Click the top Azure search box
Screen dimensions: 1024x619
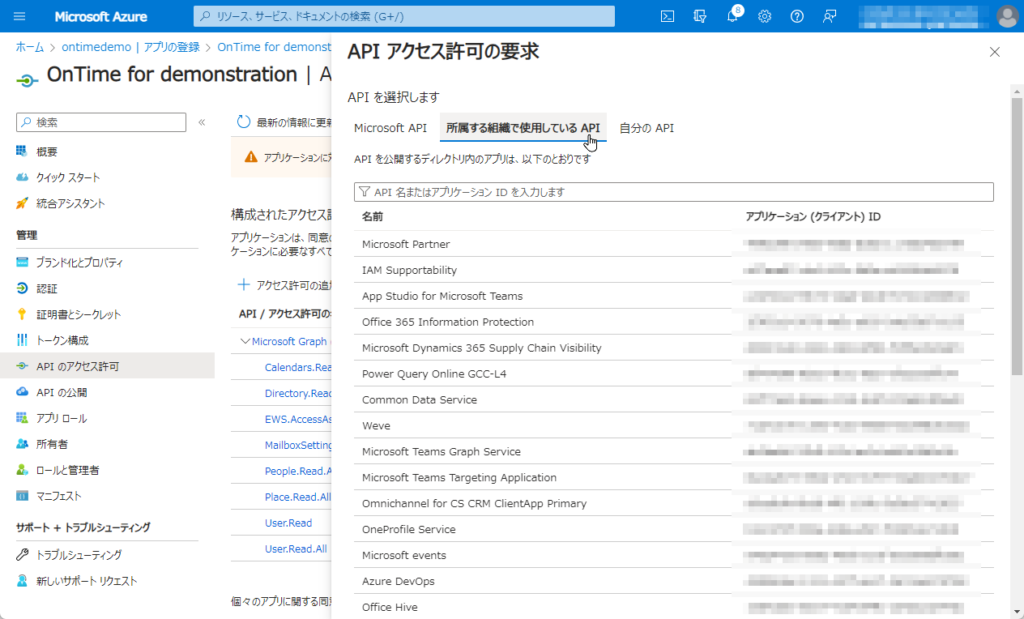[404, 16]
